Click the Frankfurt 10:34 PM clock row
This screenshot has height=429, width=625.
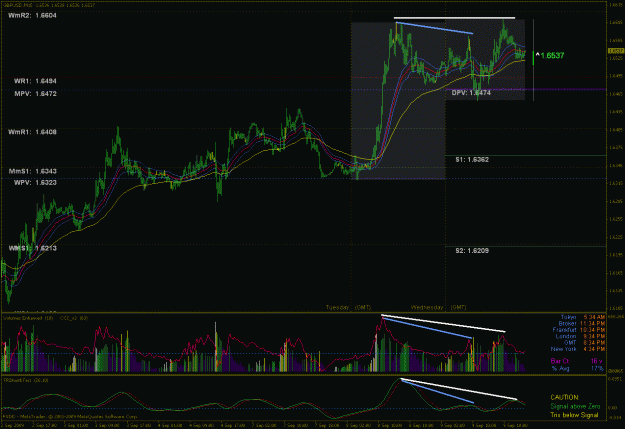(579, 330)
